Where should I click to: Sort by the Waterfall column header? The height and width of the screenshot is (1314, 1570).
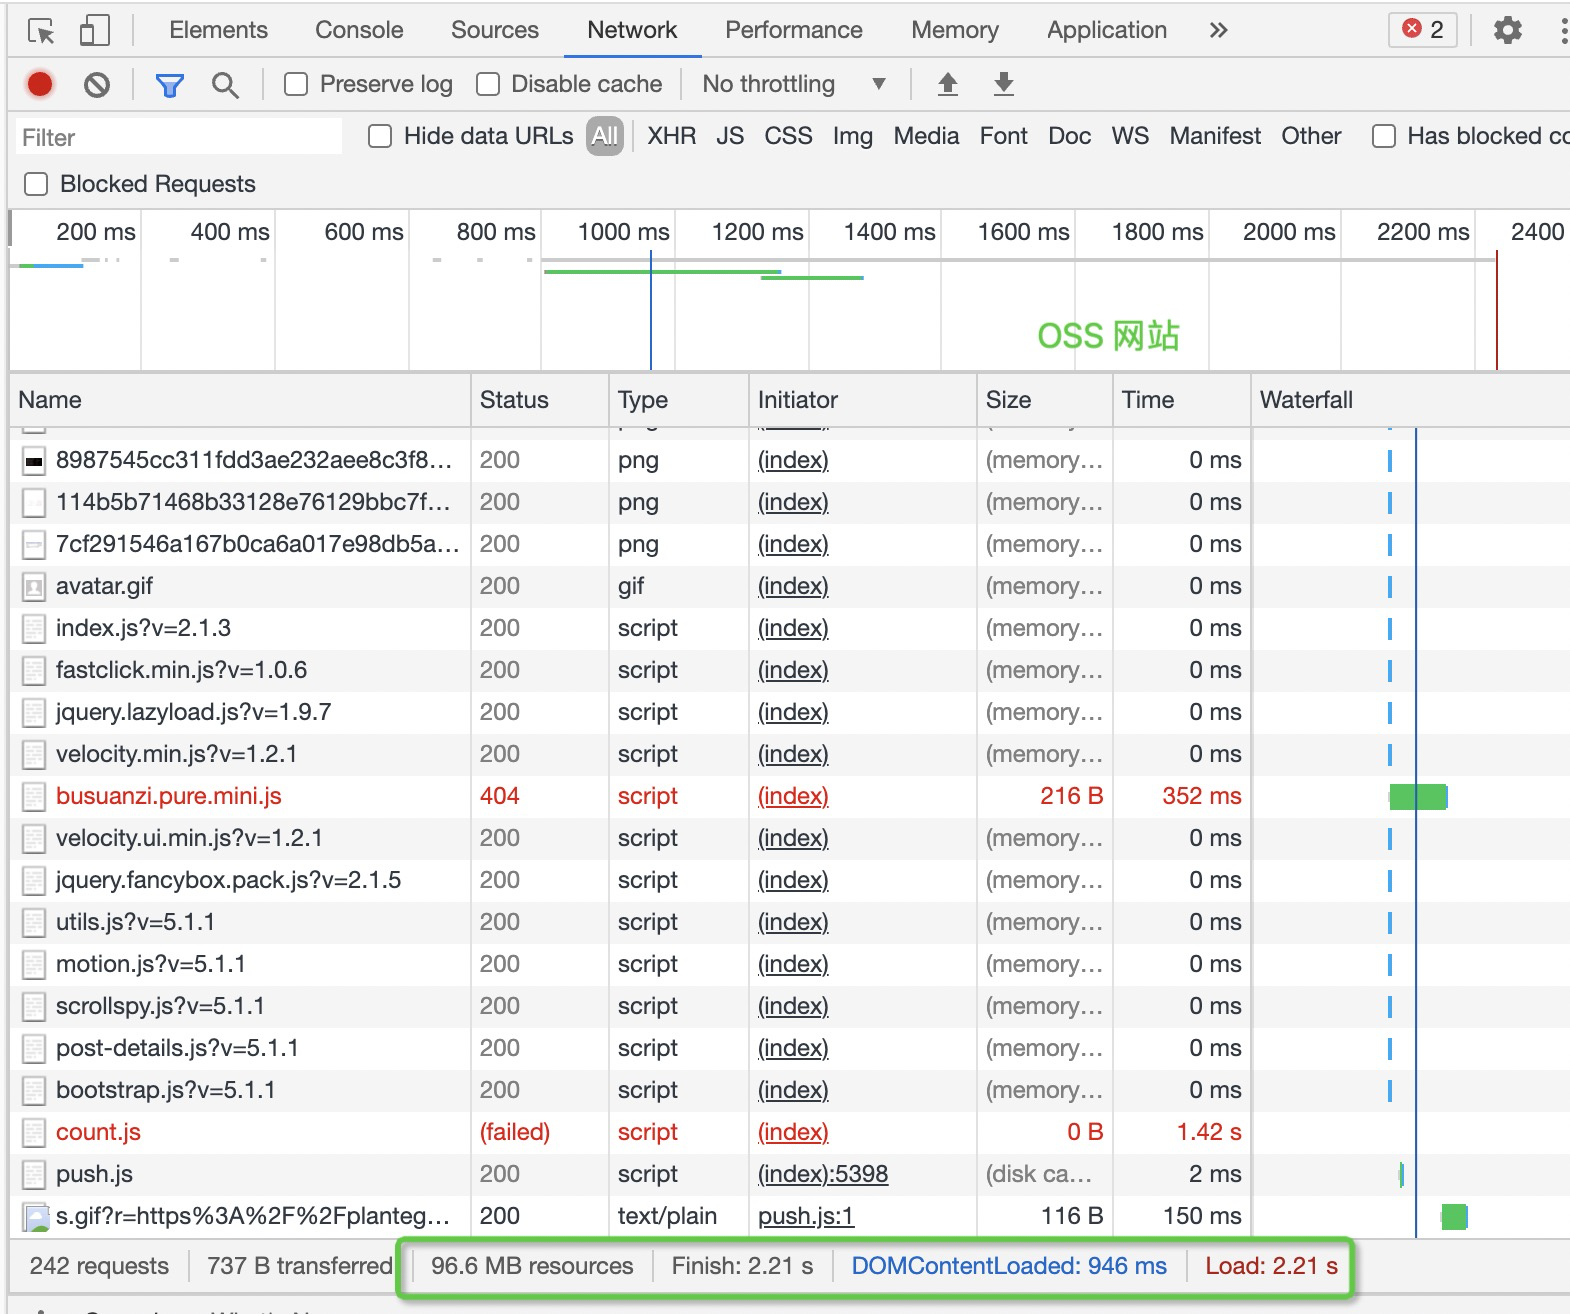coord(1410,400)
